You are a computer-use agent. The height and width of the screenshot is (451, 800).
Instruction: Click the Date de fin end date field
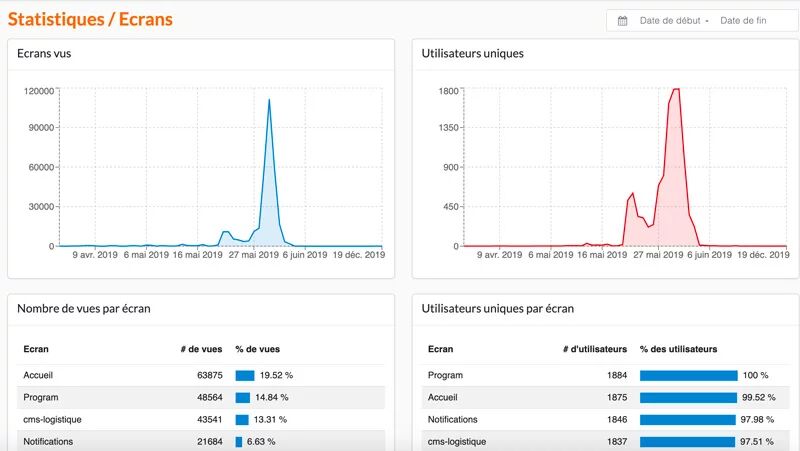pyautogui.click(x=742, y=21)
